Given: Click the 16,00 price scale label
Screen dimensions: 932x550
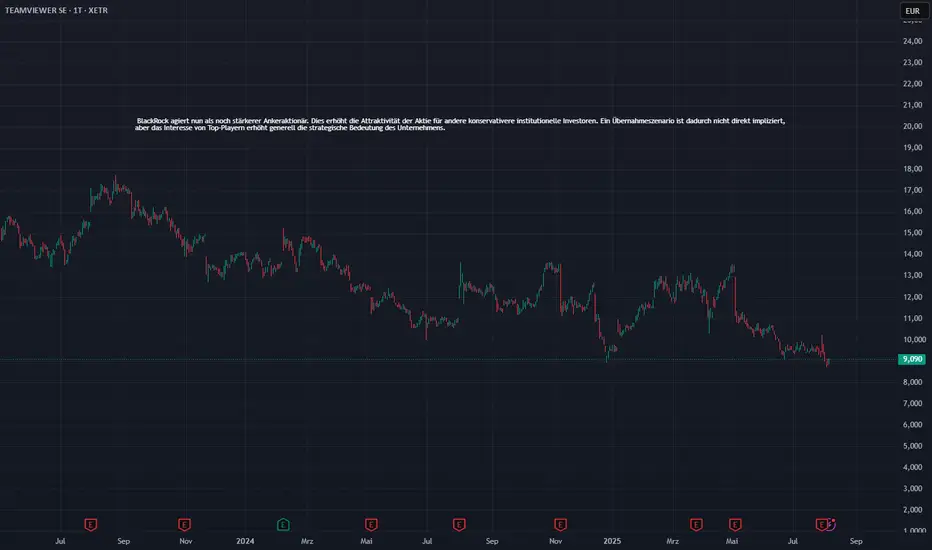Looking at the screenshot, I should pos(912,211).
